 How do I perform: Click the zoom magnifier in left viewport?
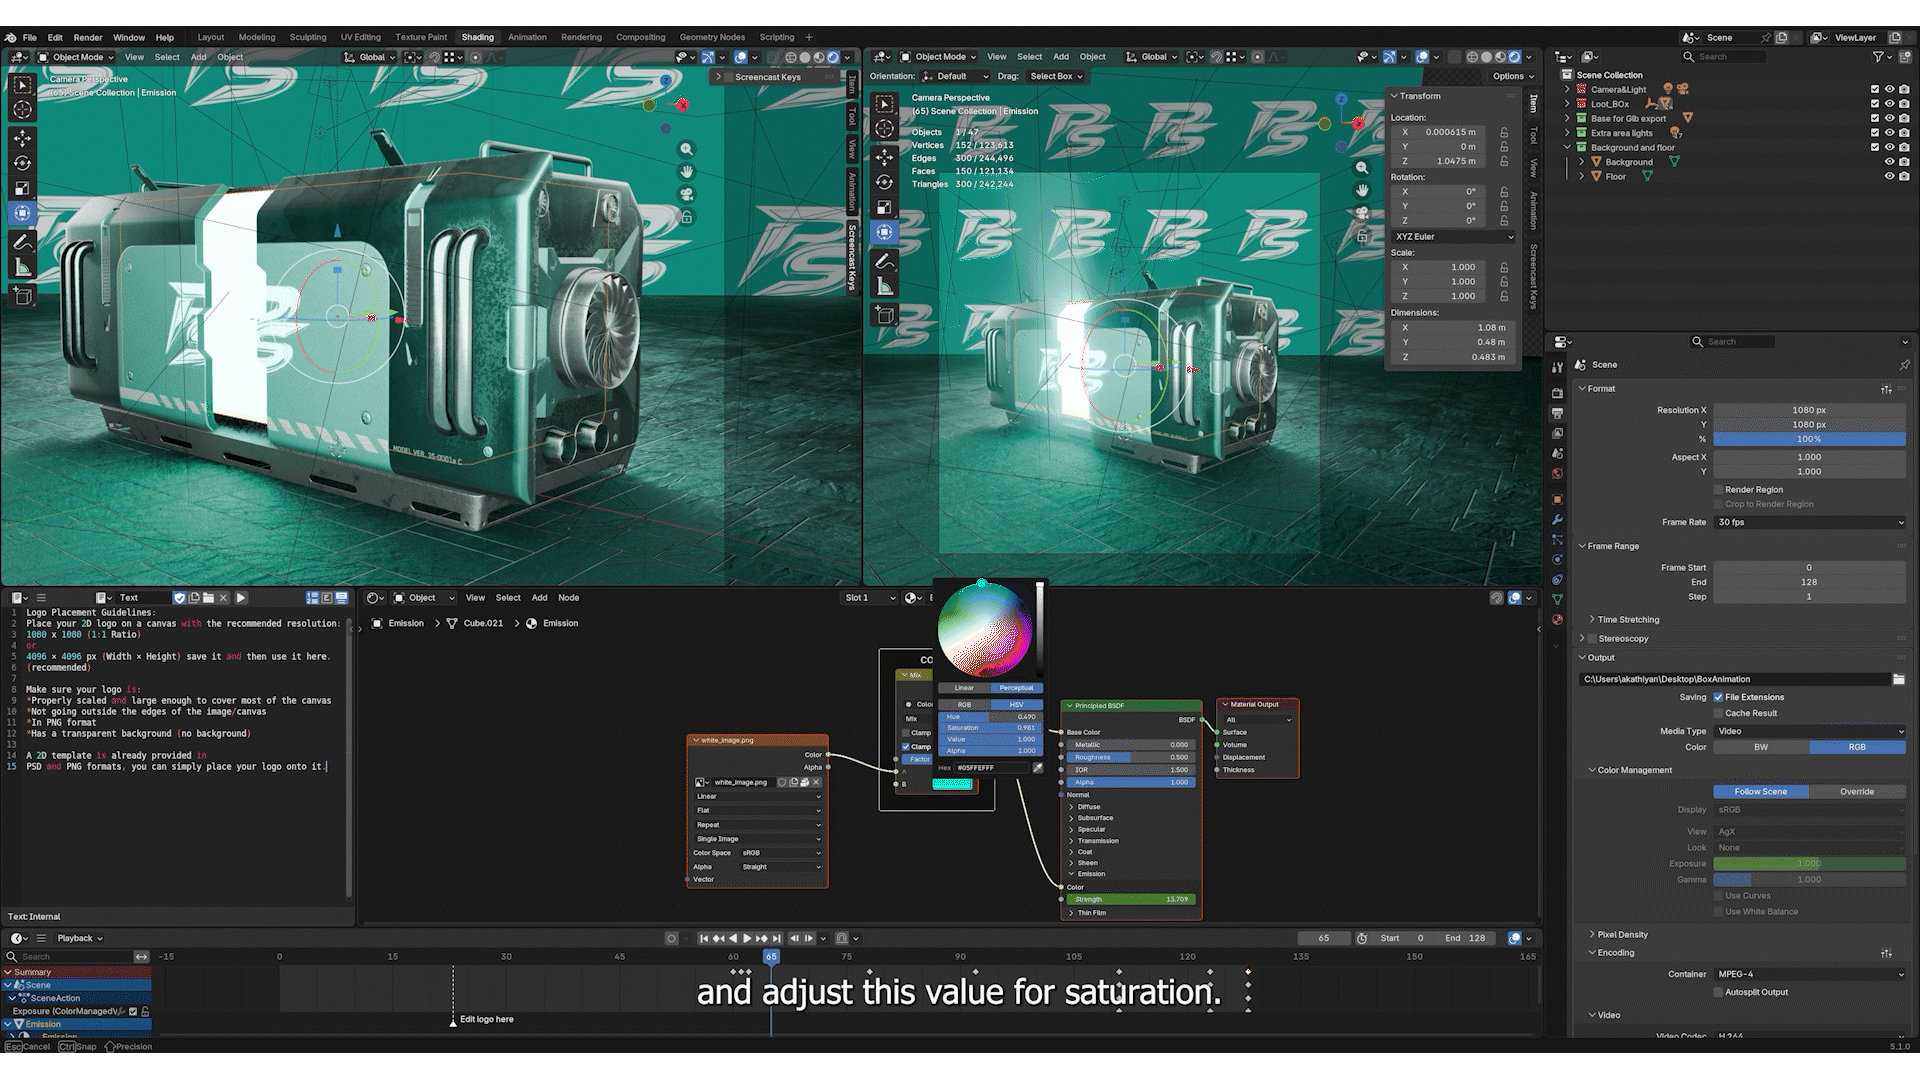687,149
